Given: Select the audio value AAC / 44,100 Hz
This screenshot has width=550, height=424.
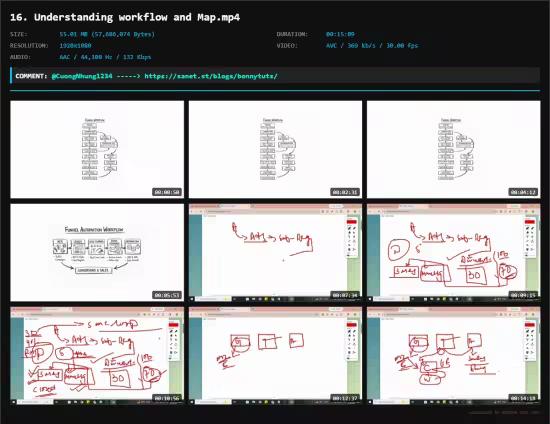Looking at the screenshot, I should 105,57.
